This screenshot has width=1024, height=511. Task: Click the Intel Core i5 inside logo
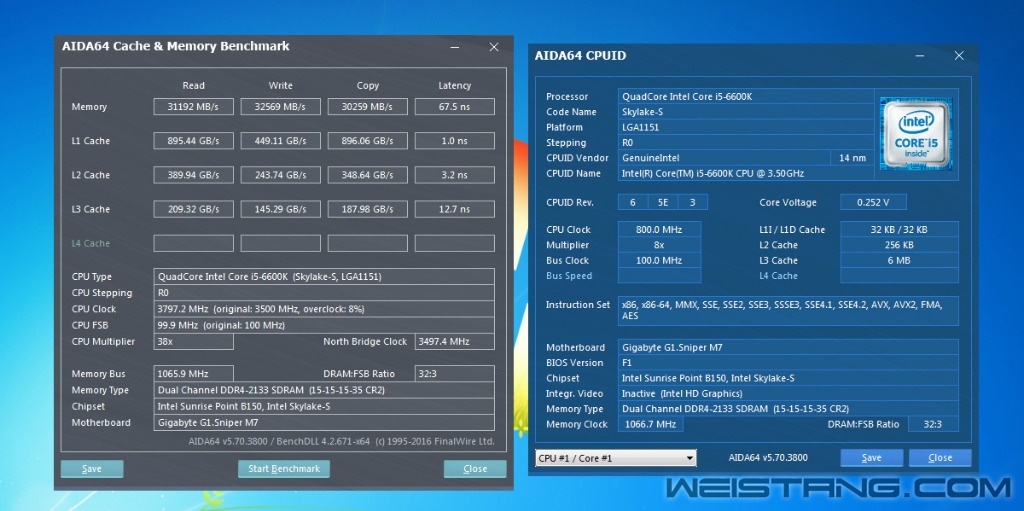(916, 134)
